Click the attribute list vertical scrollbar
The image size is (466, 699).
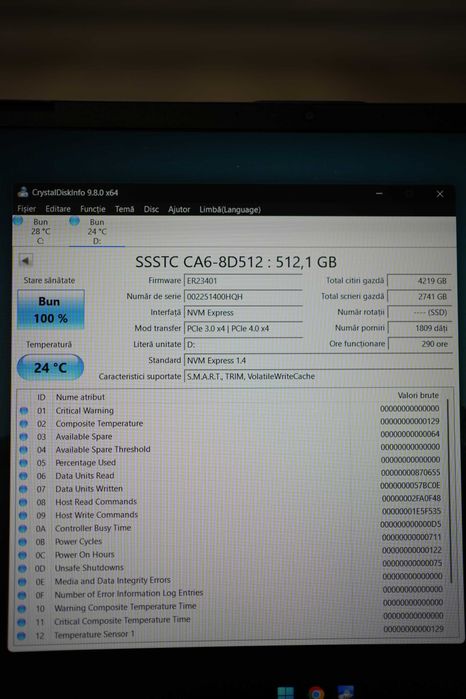(x=449, y=490)
